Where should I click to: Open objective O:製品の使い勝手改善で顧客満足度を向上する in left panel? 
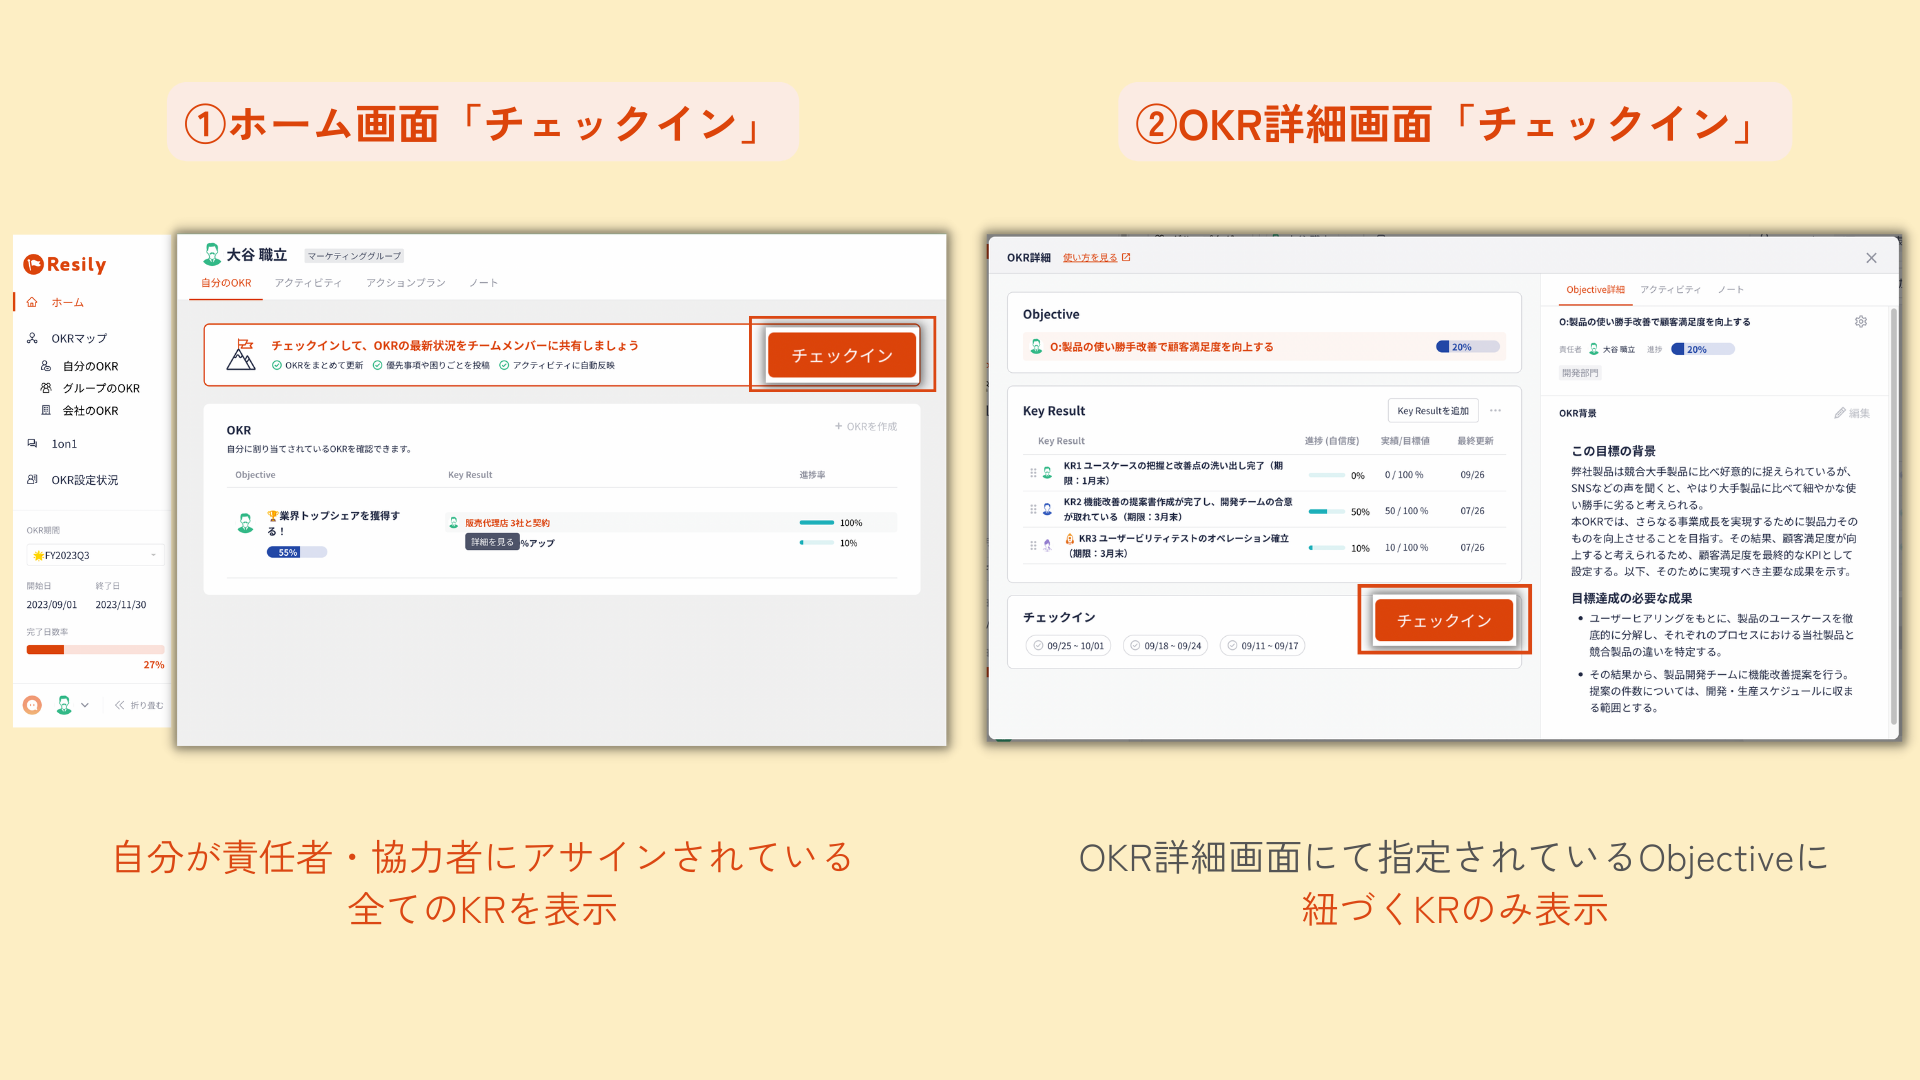(1161, 347)
